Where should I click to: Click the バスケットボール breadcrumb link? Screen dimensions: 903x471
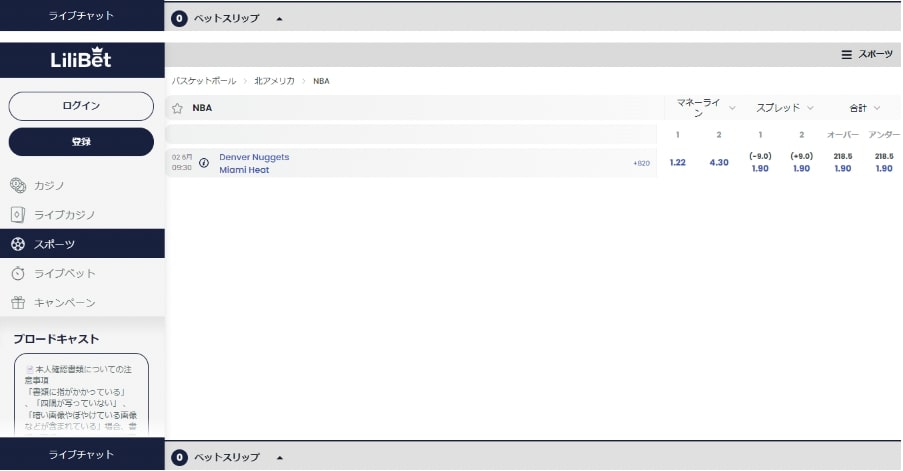[x=204, y=81]
